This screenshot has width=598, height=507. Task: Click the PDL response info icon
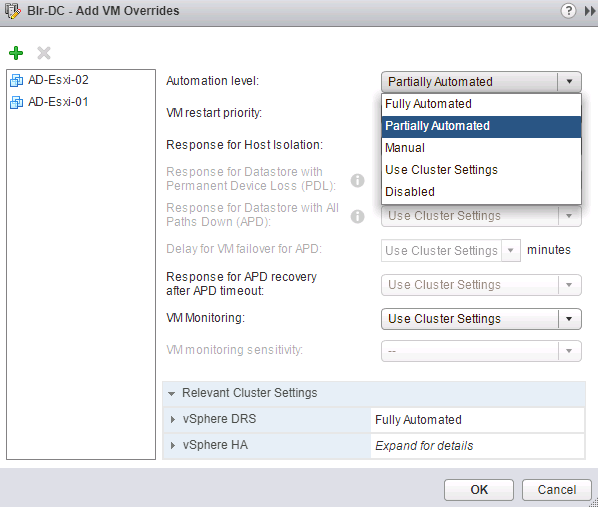coord(357,180)
